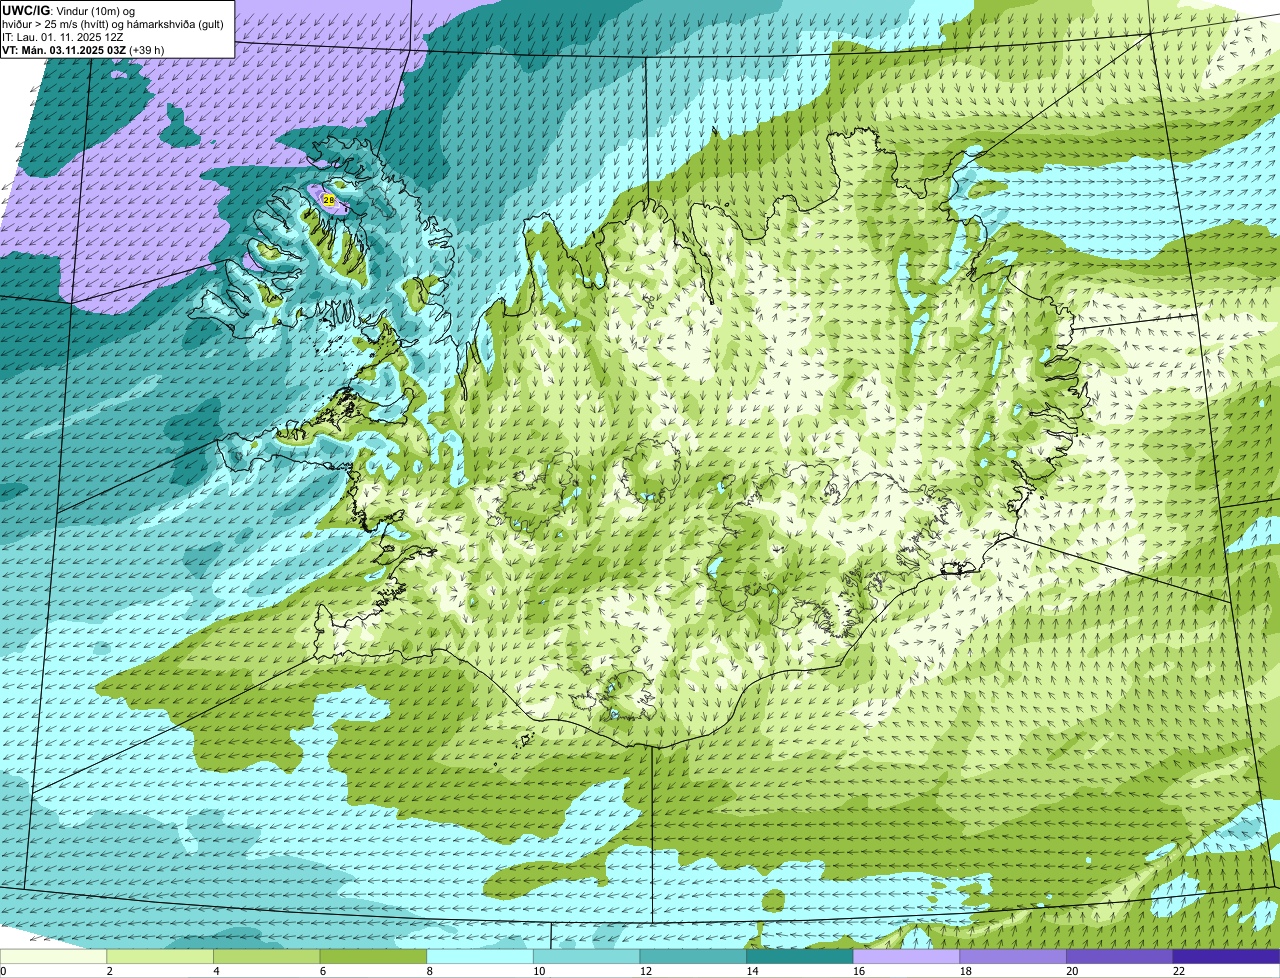Select the 4–6 m/s green legend swatch

[x=266, y=957]
